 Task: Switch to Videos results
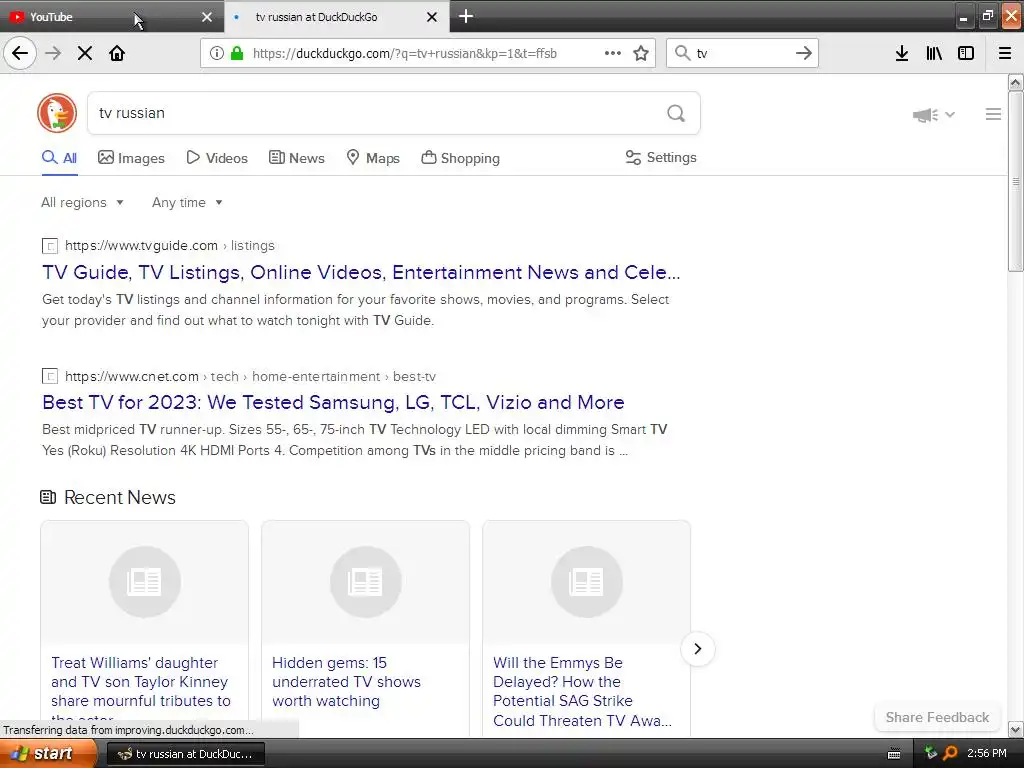click(217, 158)
